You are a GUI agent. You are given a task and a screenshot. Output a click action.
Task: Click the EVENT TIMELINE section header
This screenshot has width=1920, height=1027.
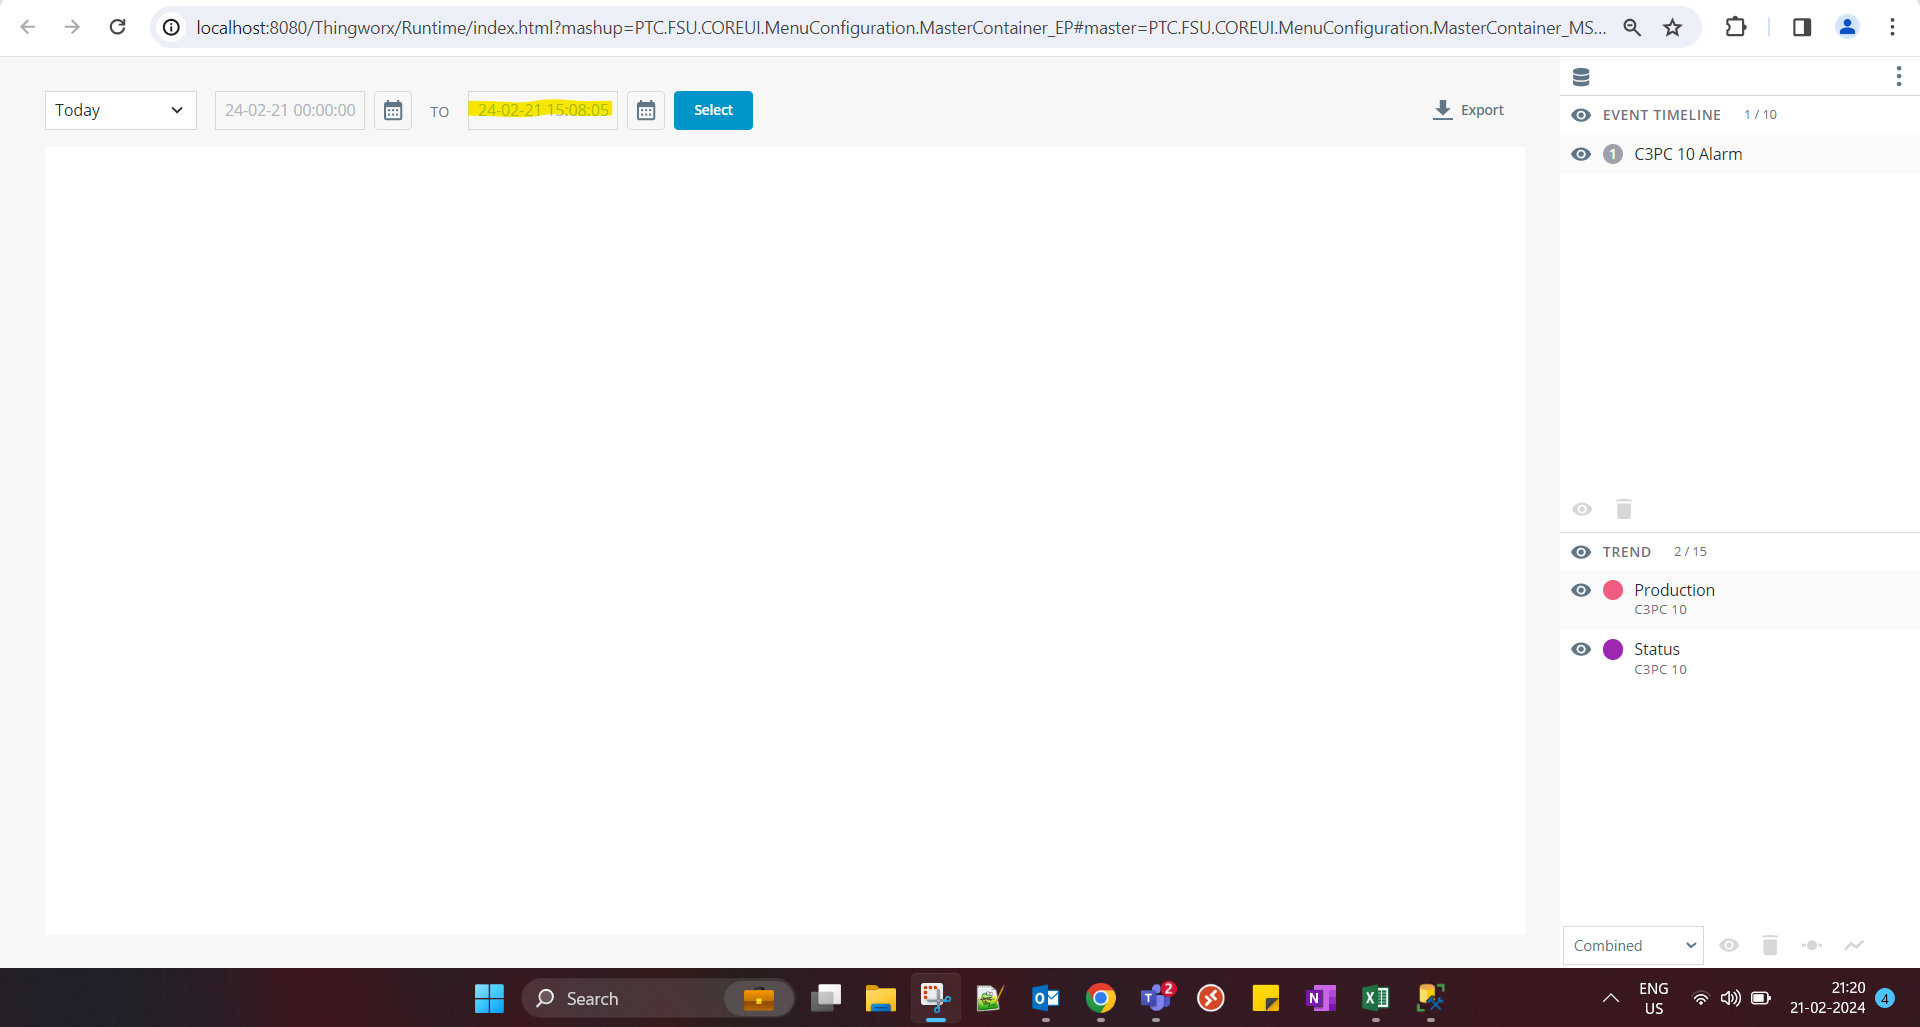(1661, 115)
